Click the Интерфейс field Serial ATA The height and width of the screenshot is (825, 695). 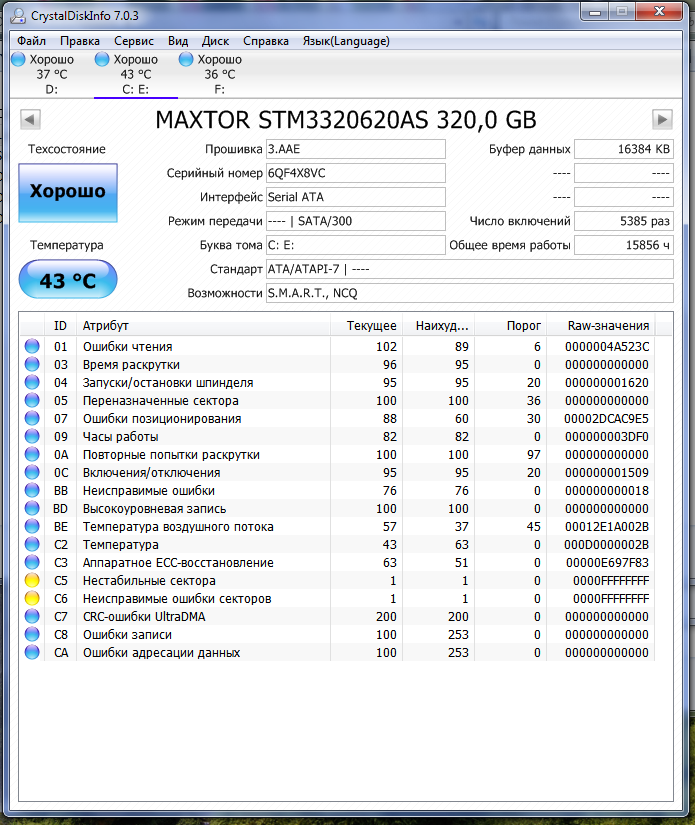pyautogui.click(x=356, y=197)
